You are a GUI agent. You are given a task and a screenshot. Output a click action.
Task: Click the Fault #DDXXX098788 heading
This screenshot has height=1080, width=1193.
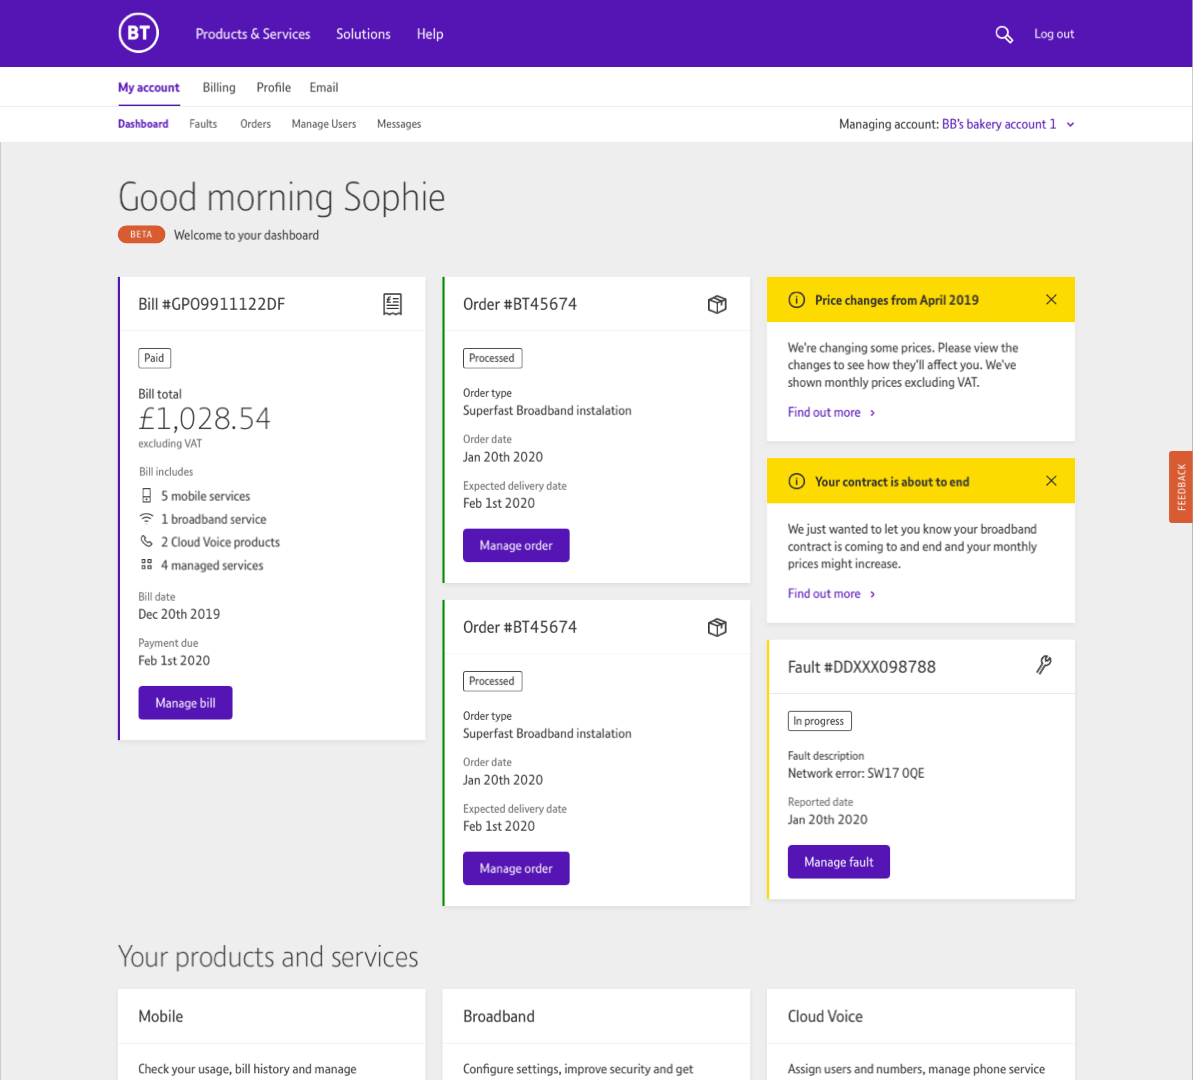click(861, 667)
